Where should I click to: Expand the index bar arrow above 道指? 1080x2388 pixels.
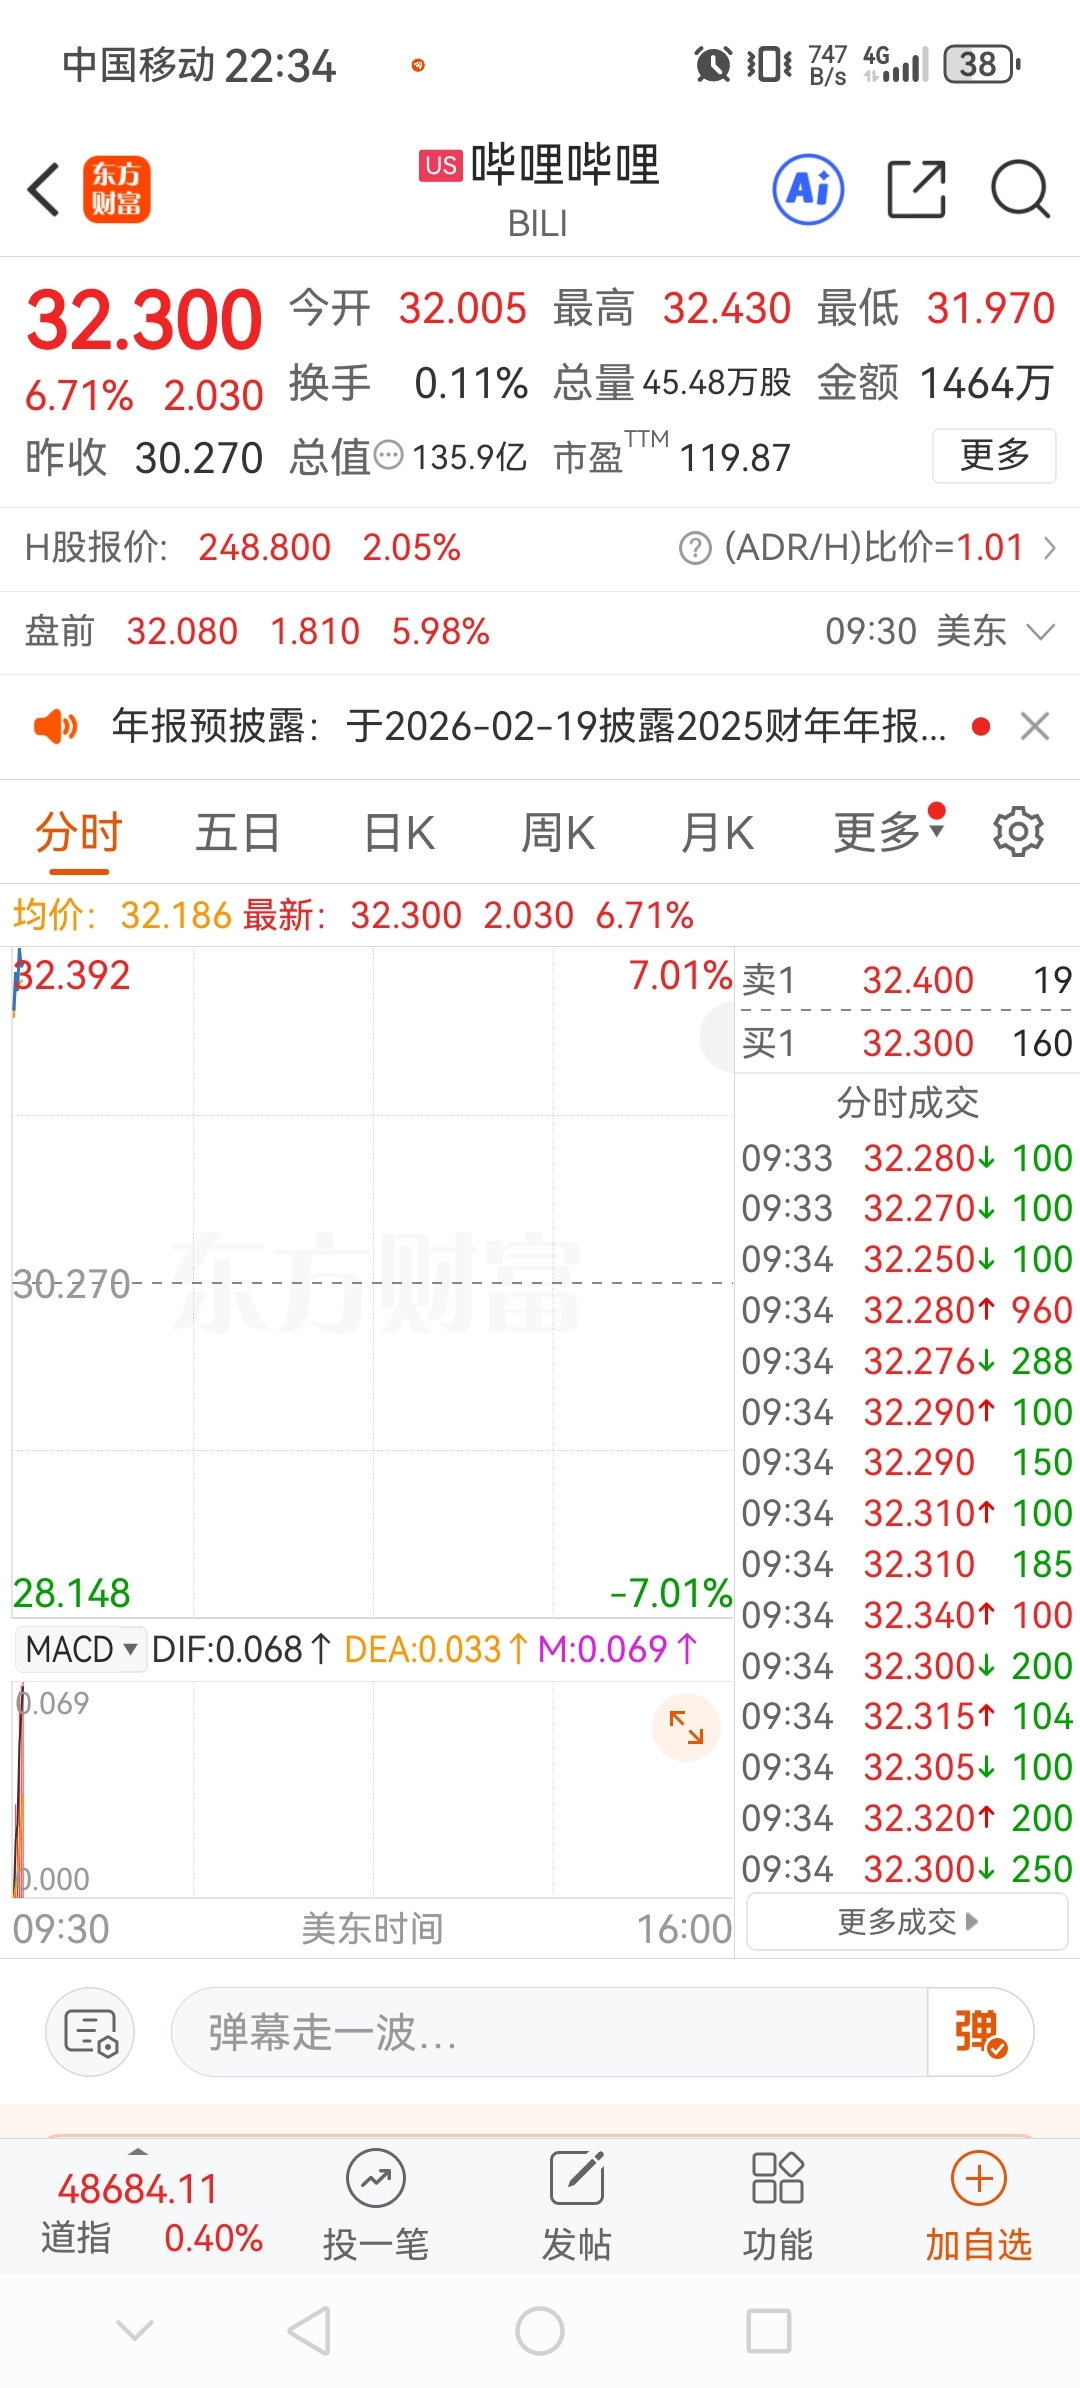point(138,2151)
